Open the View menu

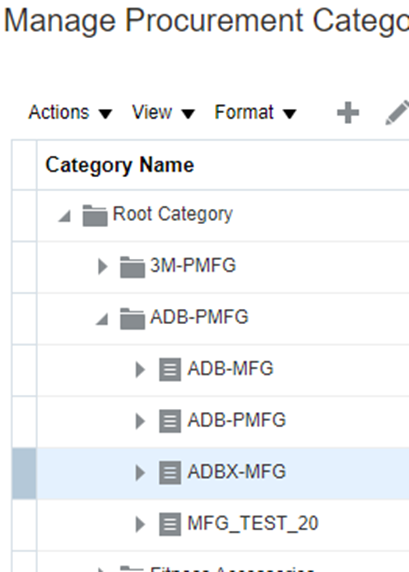click(163, 112)
